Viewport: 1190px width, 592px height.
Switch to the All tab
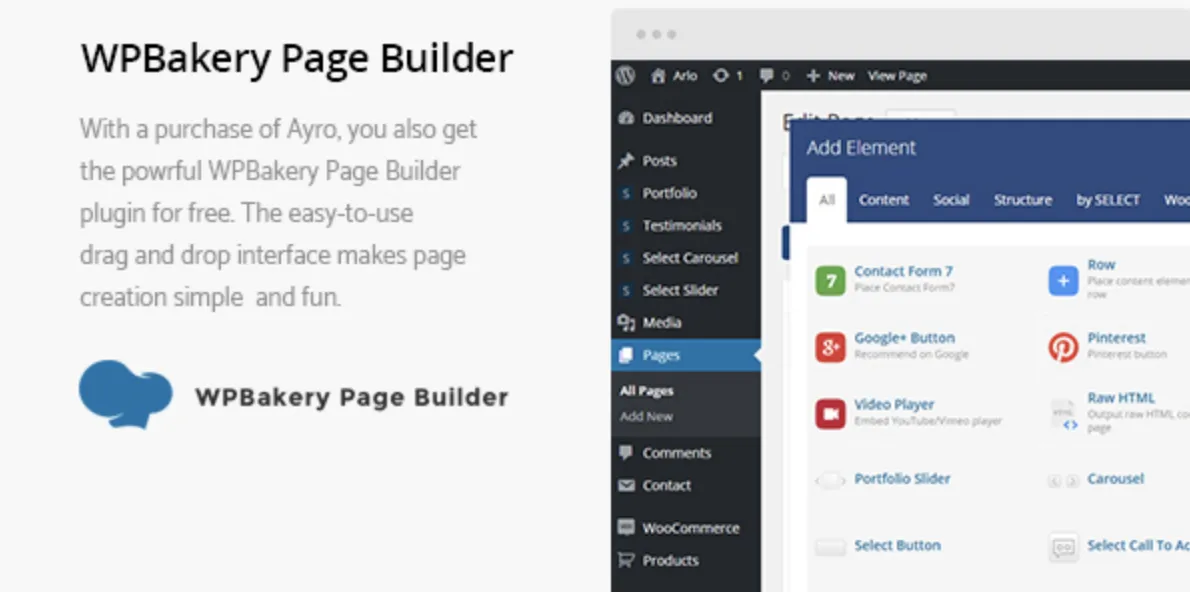826,200
